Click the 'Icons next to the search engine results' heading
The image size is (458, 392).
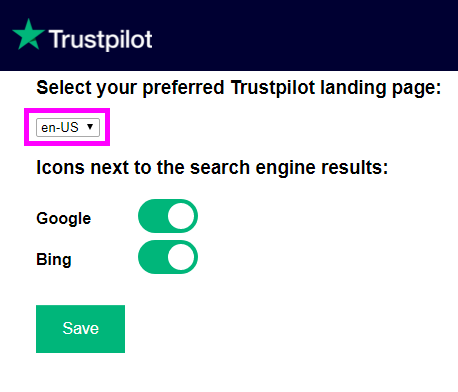(x=212, y=167)
